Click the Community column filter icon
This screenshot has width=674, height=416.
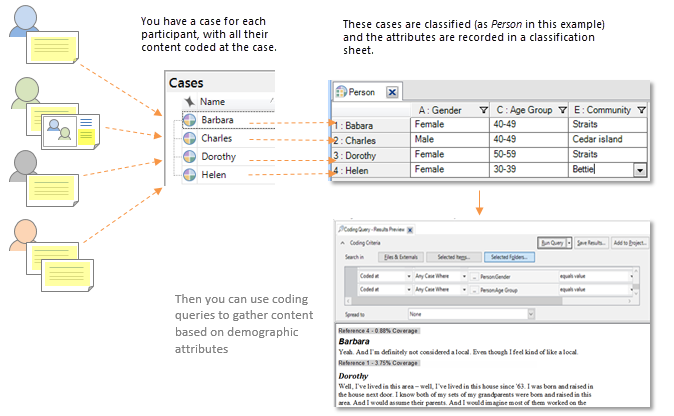point(641,110)
